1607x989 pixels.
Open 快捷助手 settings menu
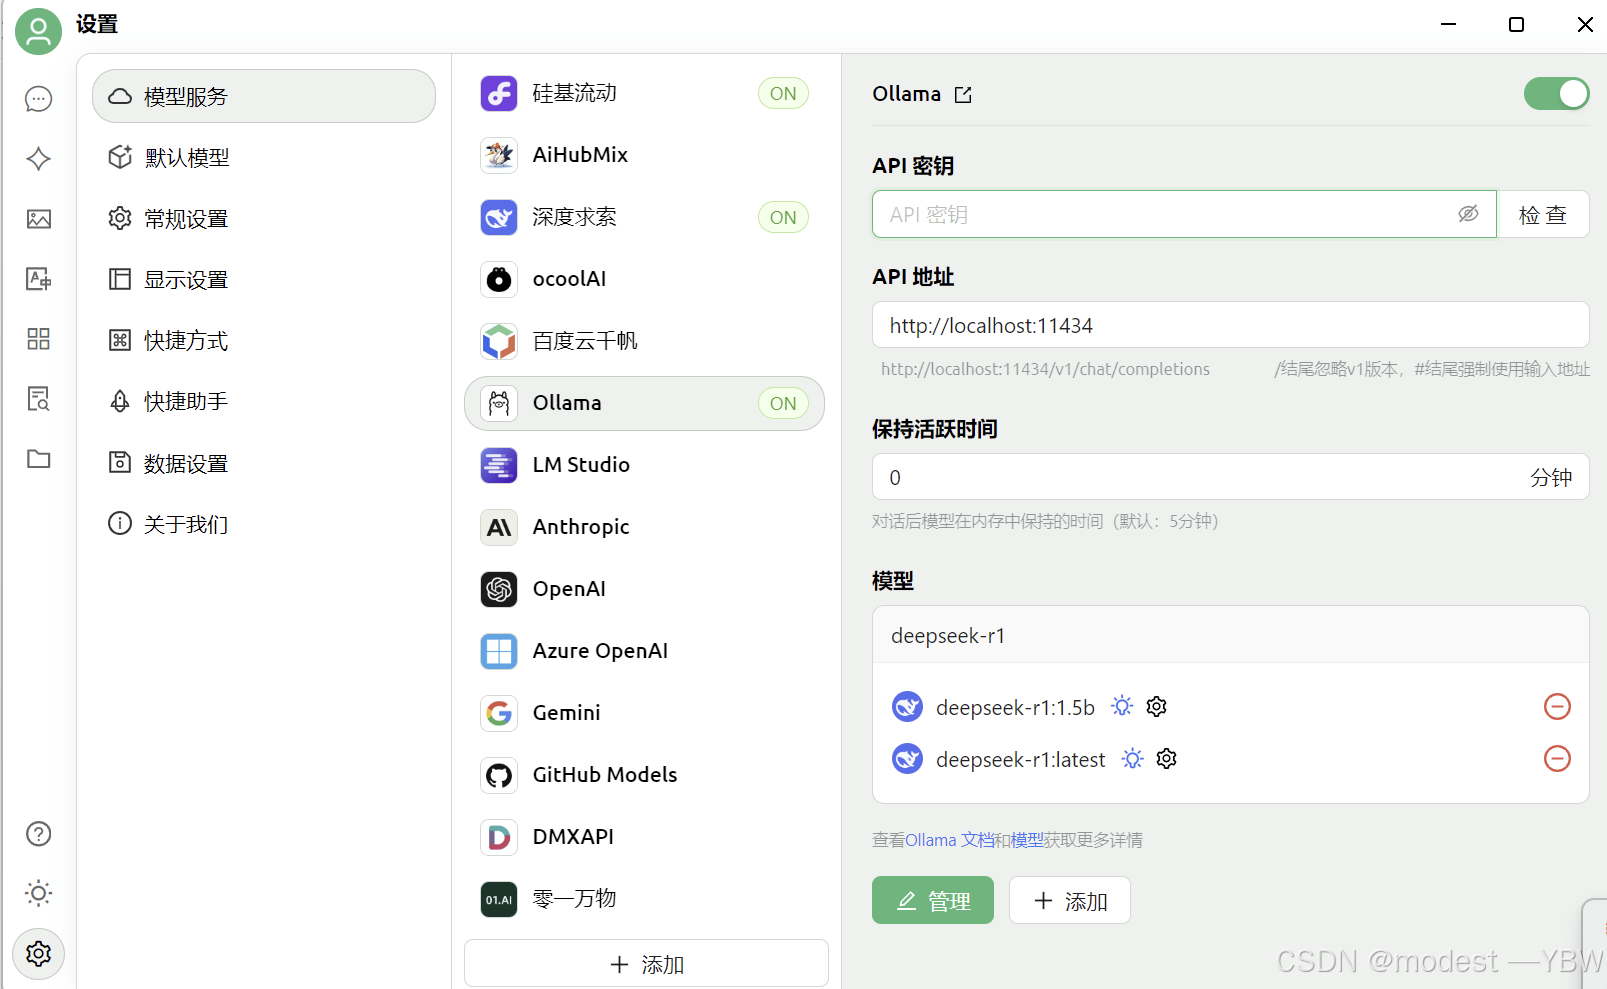click(264, 402)
